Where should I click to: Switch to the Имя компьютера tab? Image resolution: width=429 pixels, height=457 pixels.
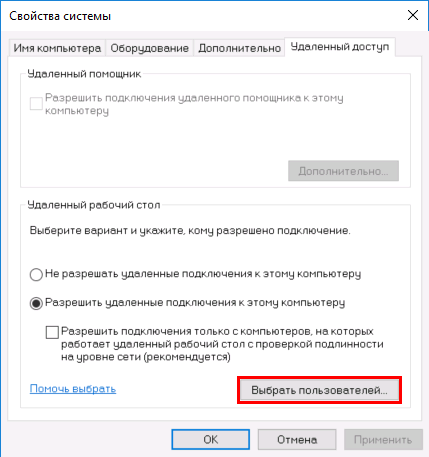coord(57,48)
